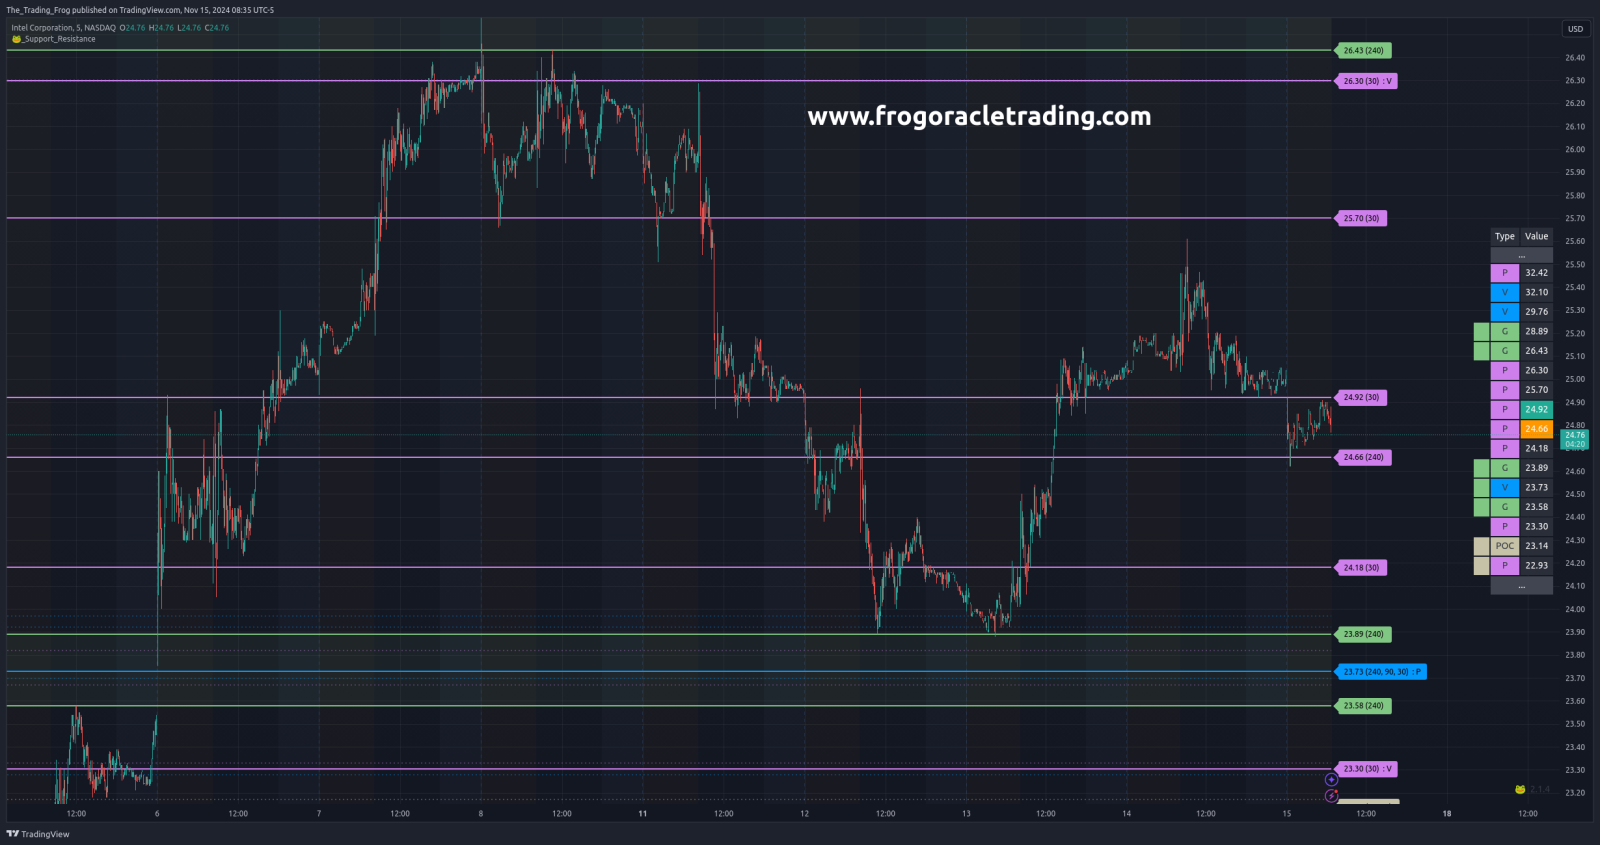Click date 11 on the time axis
1600x845 pixels.
(643, 814)
